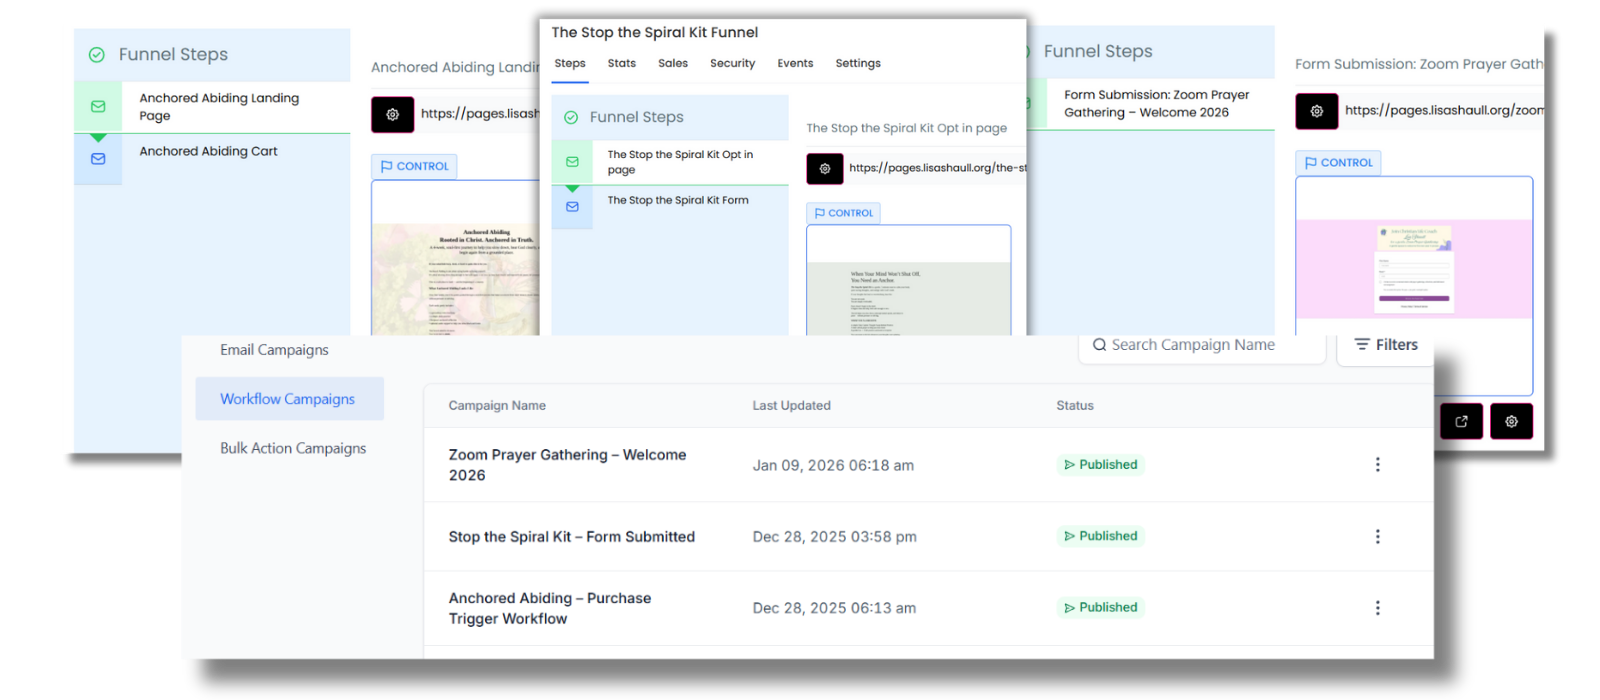
Task: Click the pages.lisashaull.org/the-st URL field
Action: (x=937, y=169)
